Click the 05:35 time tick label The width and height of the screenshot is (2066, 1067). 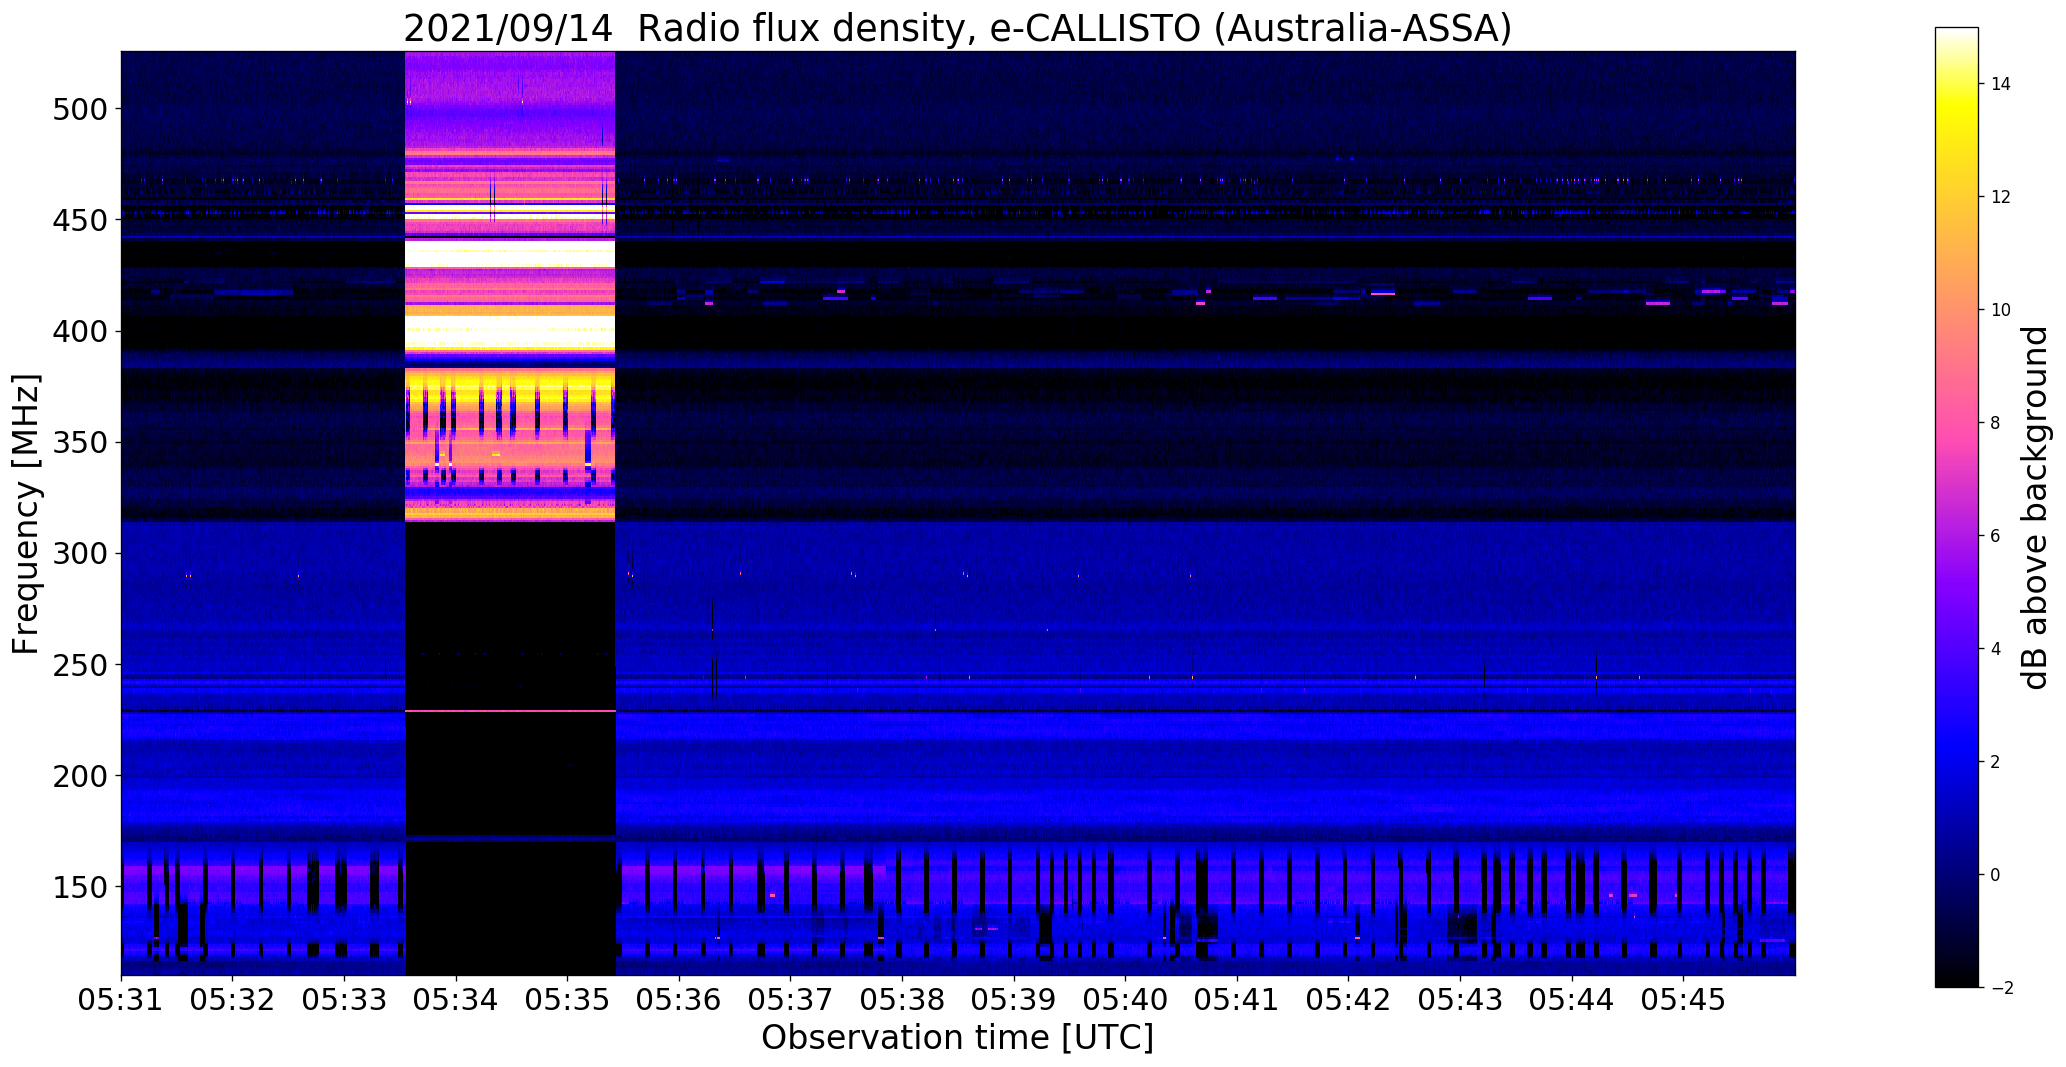567,999
